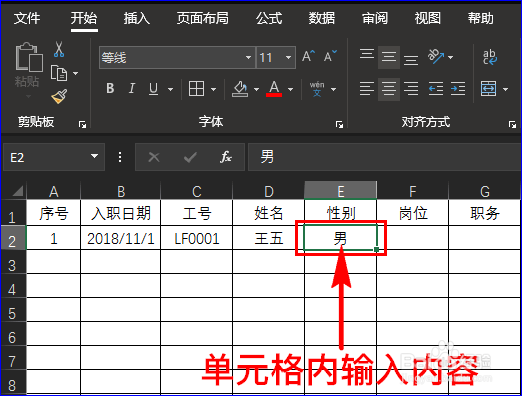Decrease font size with smaller A icon

[x=330, y=56]
